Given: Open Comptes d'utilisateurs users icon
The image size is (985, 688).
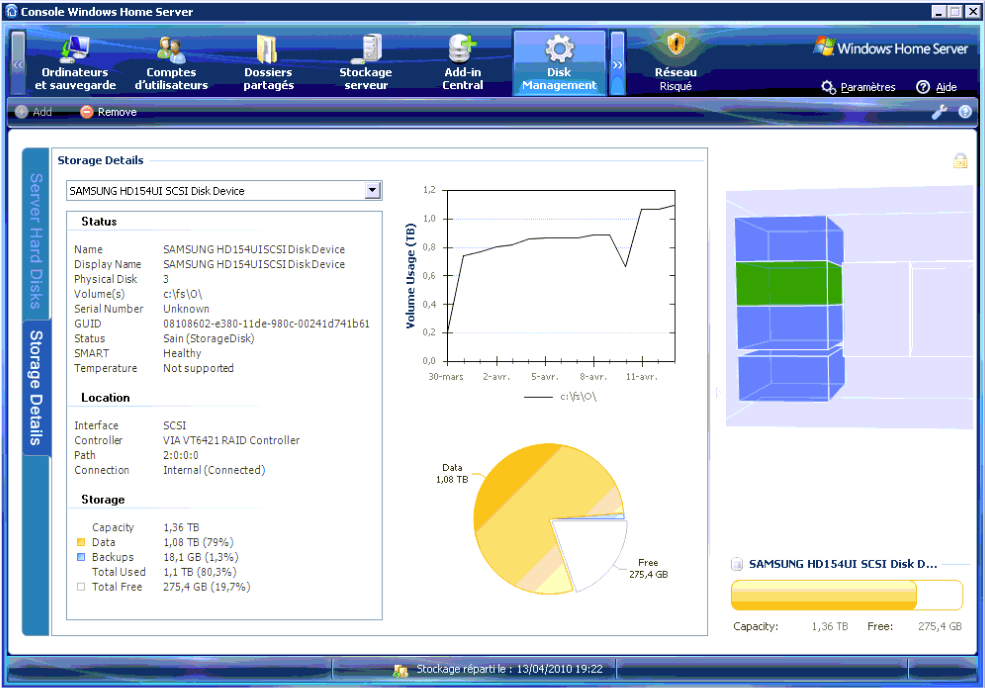Looking at the screenshot, I should [x=171, y=50].
